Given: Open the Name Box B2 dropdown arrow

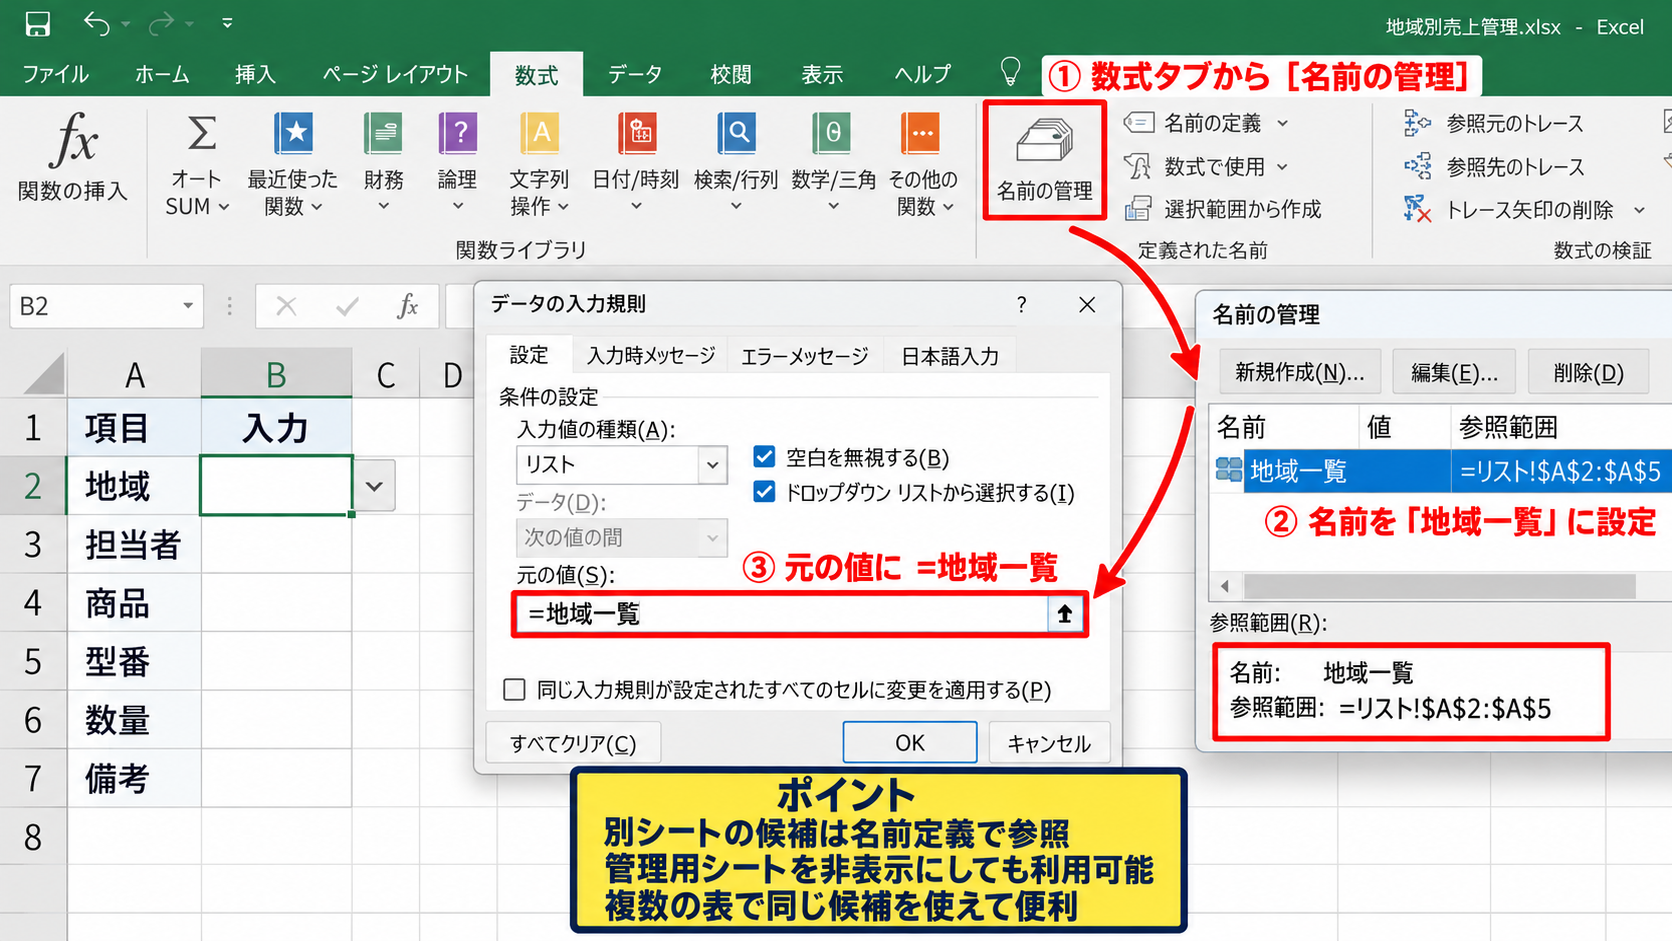Looking at the screenshot, I should 187,306.
